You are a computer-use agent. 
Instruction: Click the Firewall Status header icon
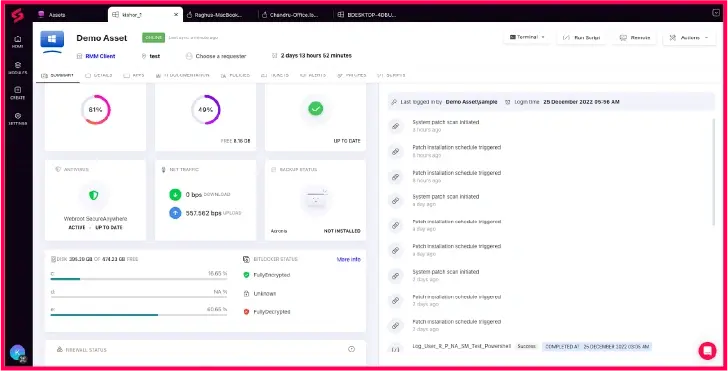[59, 350]
